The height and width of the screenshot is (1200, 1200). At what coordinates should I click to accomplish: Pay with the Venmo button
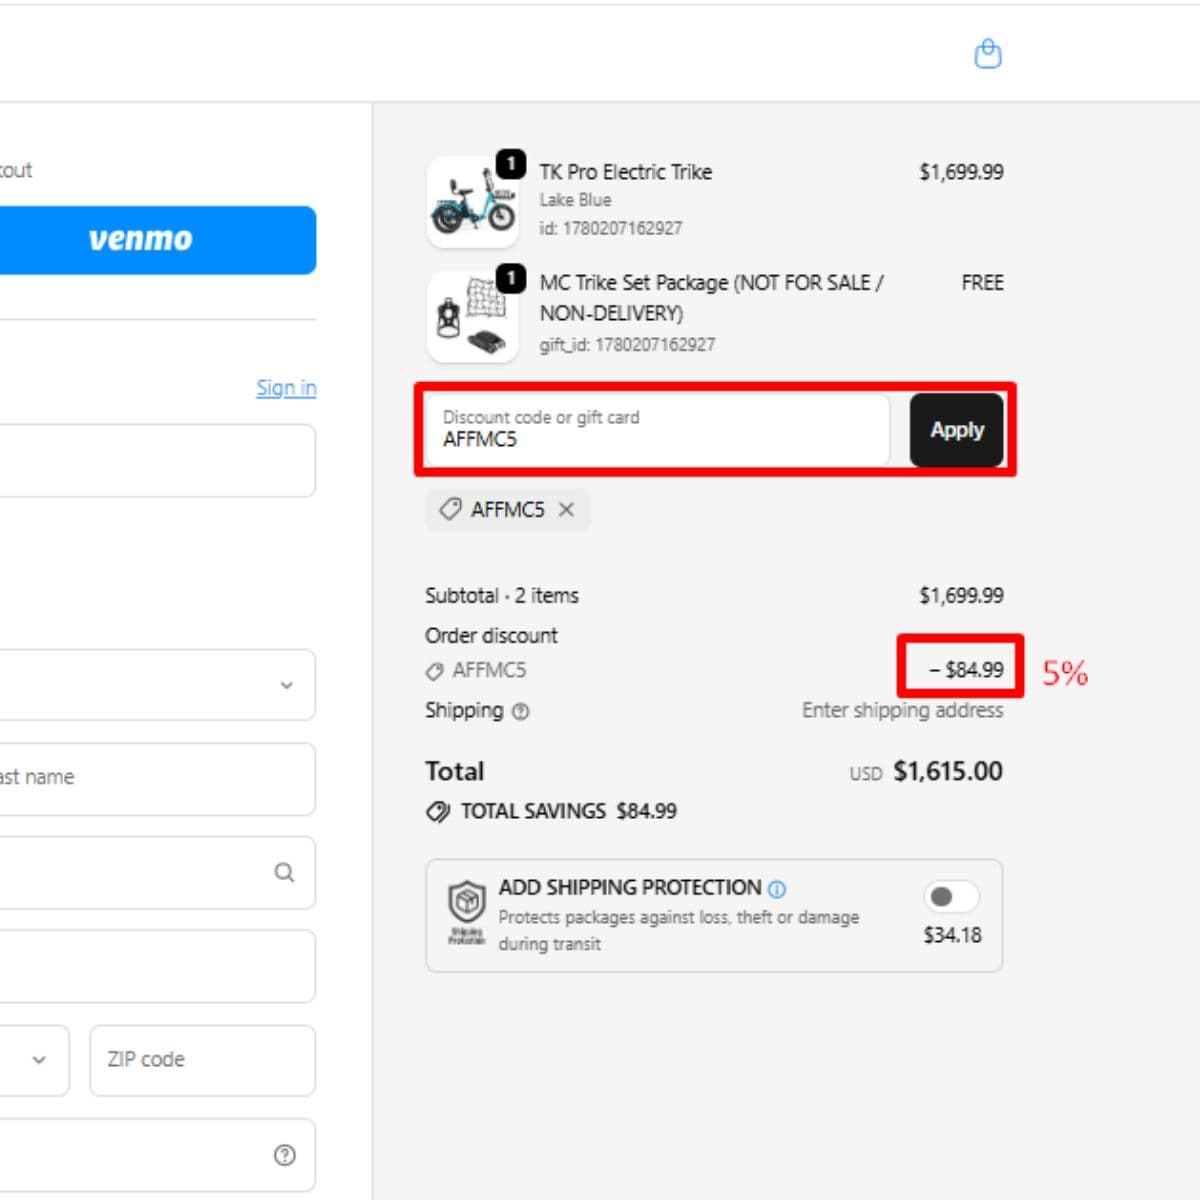157,240
